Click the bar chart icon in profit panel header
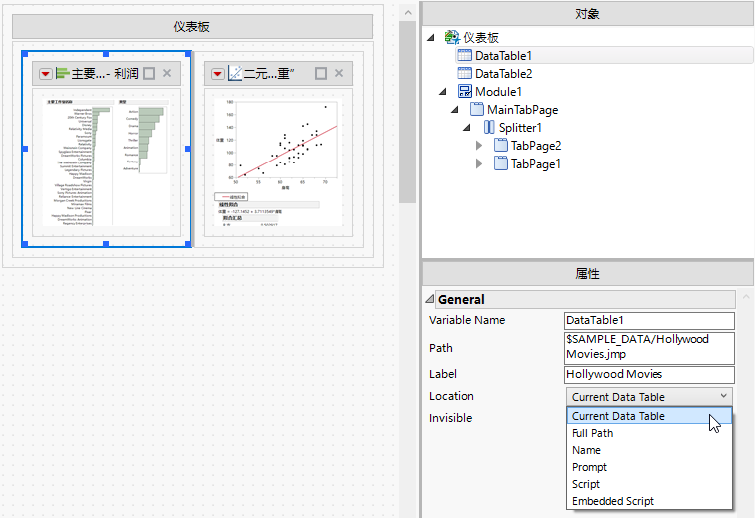 coord(62,74)
